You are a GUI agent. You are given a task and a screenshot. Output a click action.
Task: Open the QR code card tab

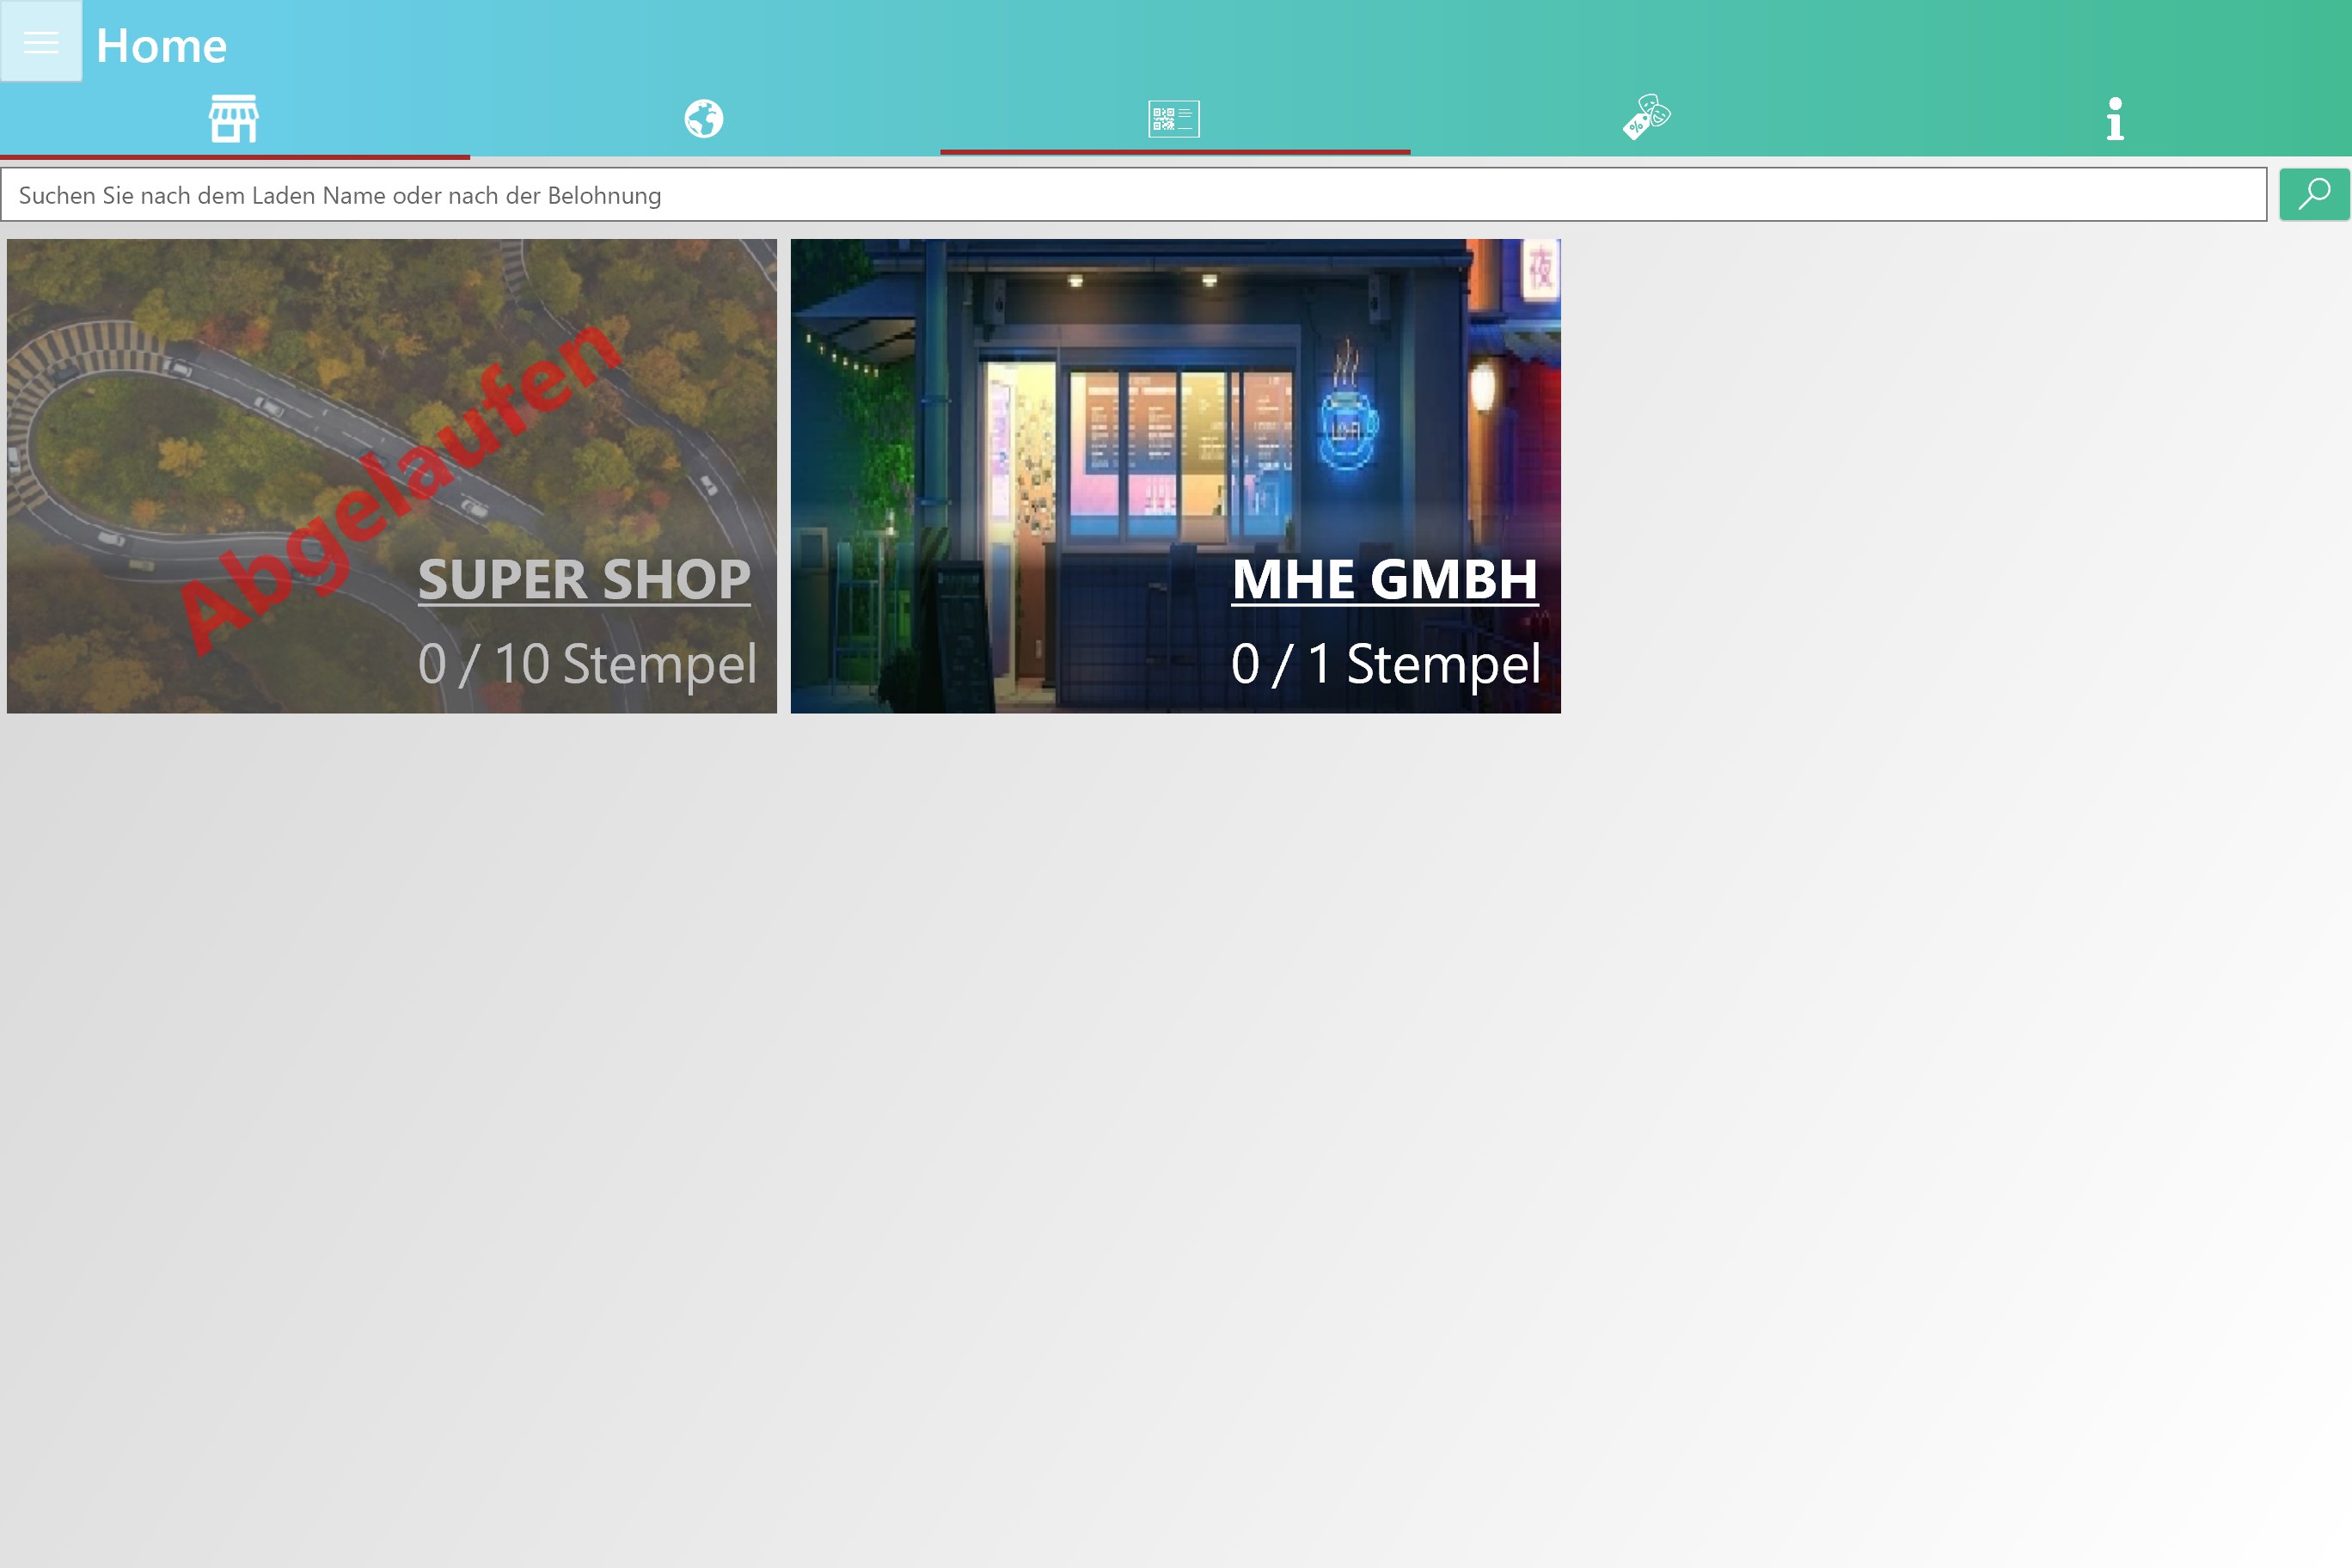pos(1174,119)
